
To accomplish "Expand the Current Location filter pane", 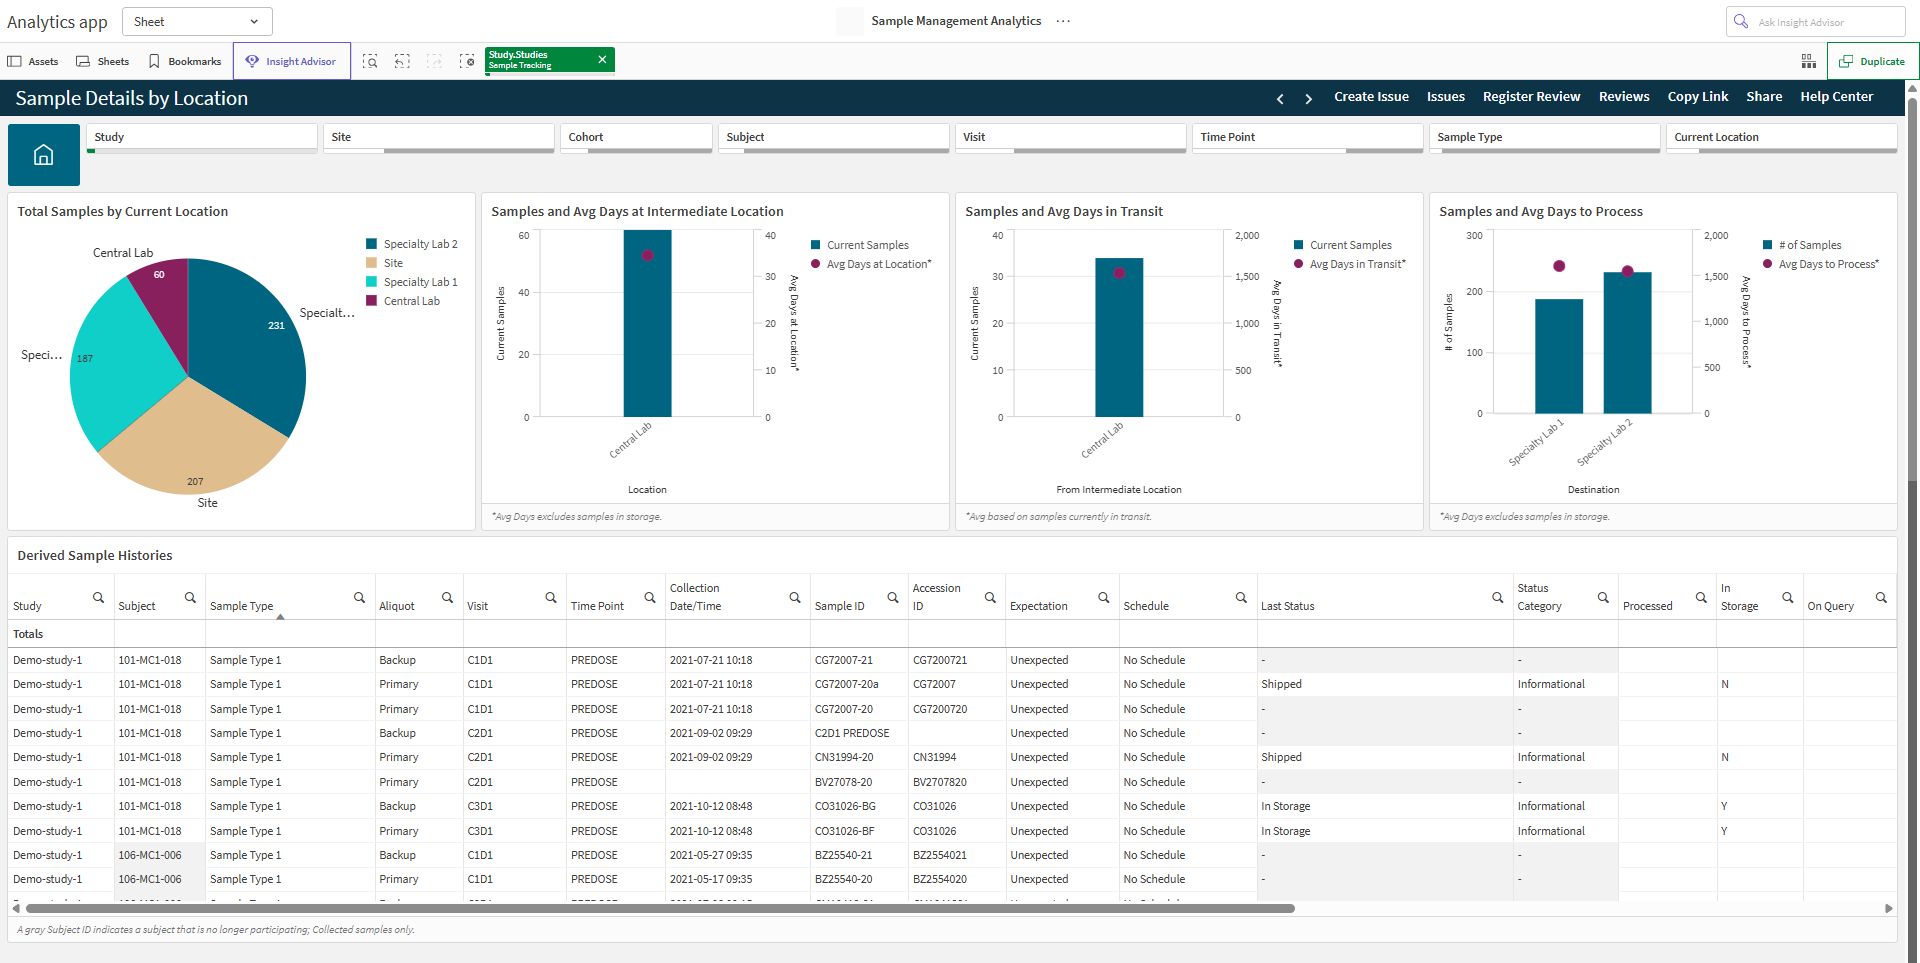I will (1782, 138).
